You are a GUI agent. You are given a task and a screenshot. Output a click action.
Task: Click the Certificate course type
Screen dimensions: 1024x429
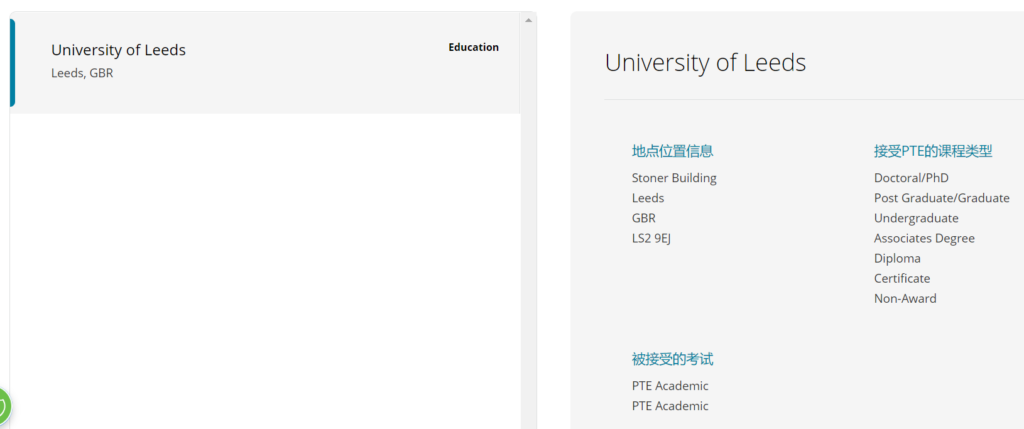coord(902,278)
